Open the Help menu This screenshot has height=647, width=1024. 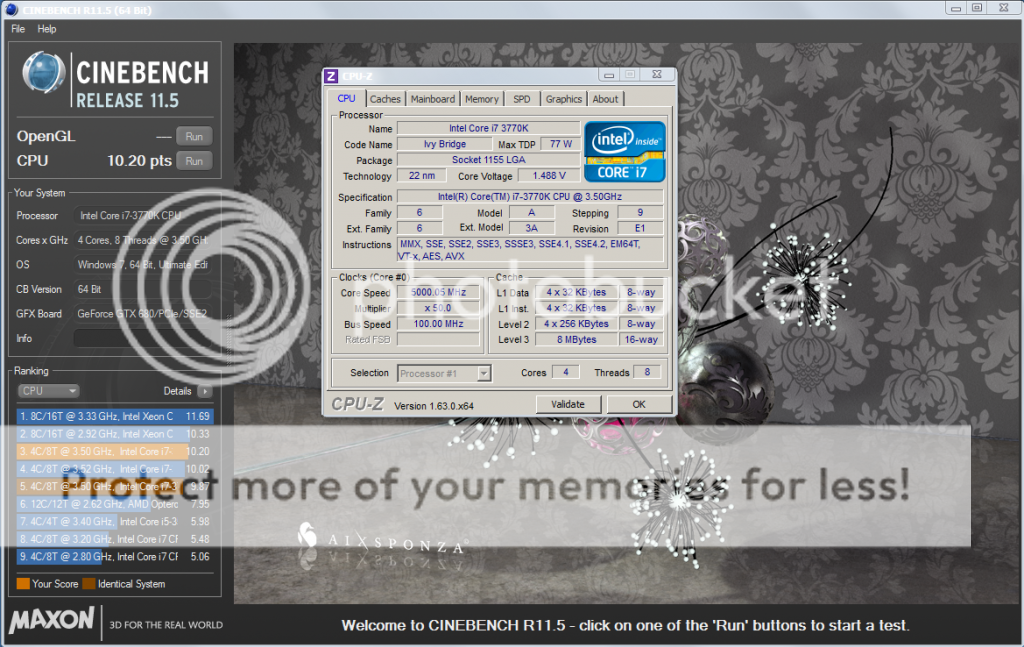pyautogui.click(x=46, y=29)
